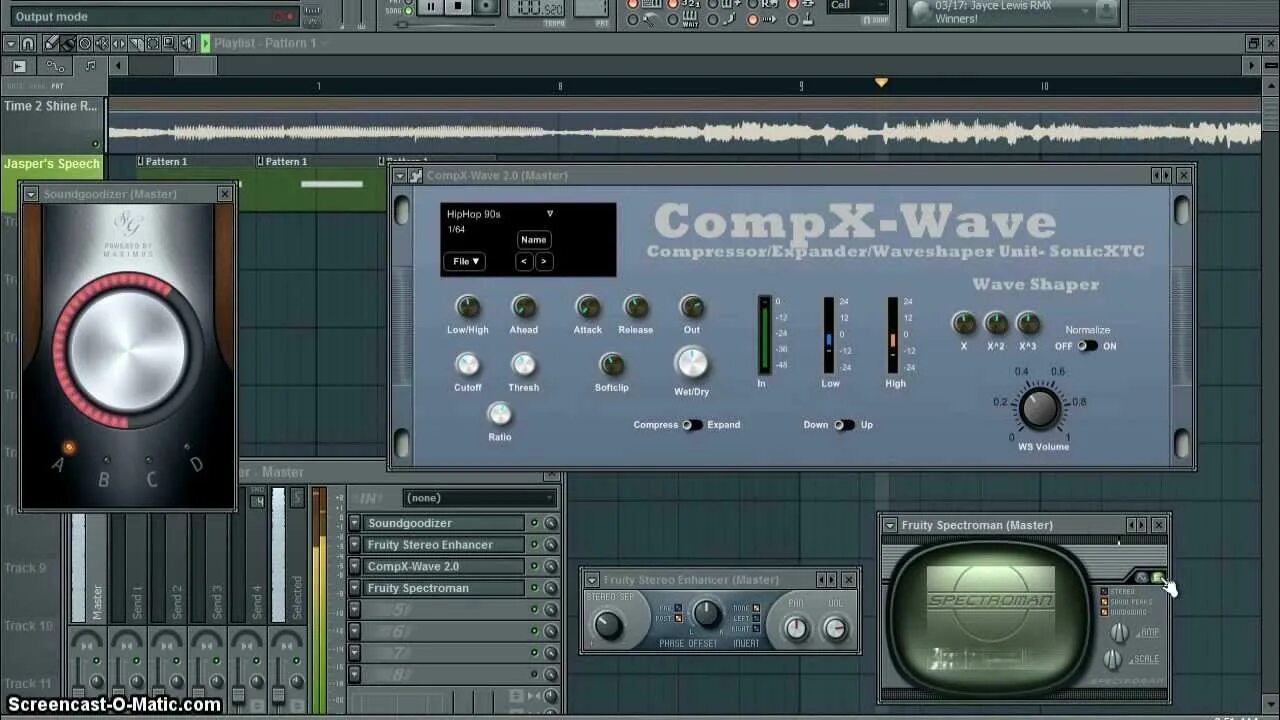Screen dimensions: 1280x720
Task: Click the Phase Offset knob in Stereo Enhancer
Action: coord(706,613)
